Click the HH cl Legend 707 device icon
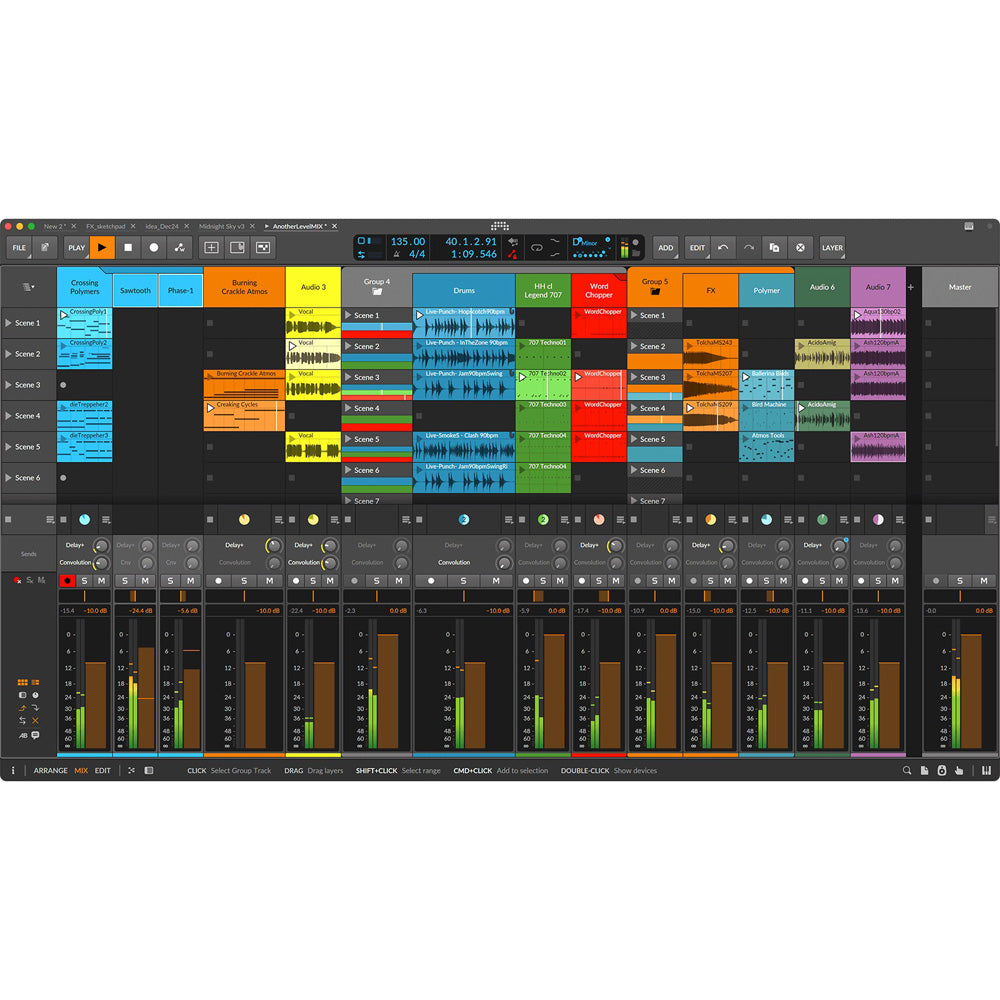1000x1000 pixels. click(x=543, y=520)
